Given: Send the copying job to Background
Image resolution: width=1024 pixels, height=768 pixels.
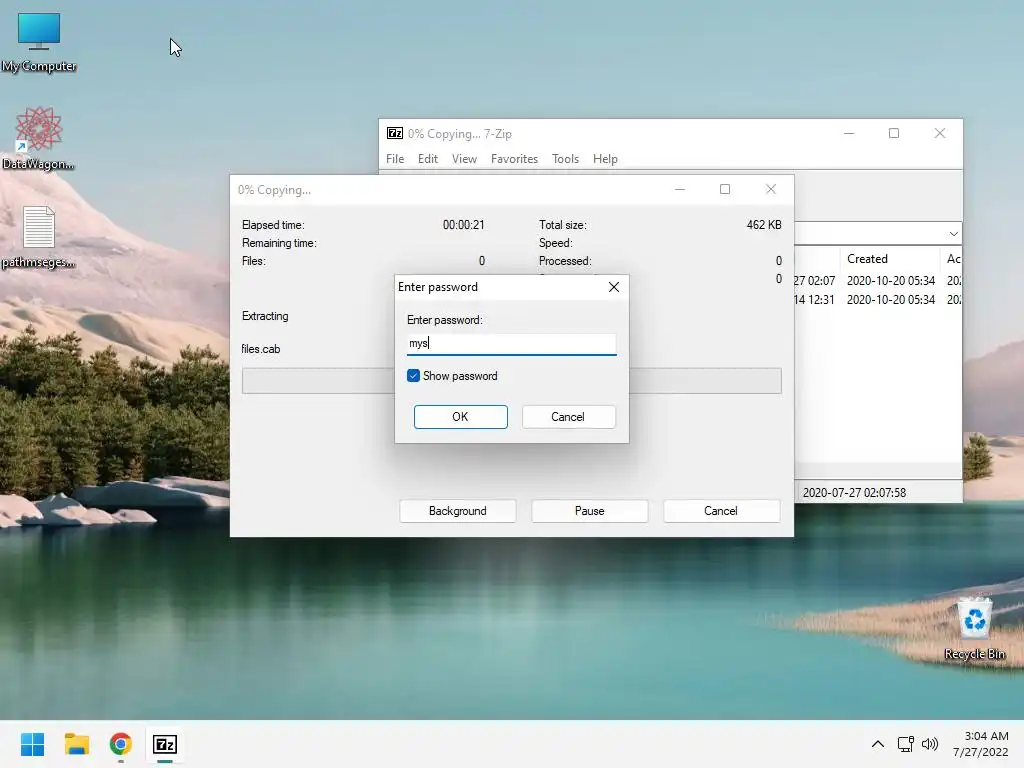Looking at the screenshot, I should coord(458,511).
